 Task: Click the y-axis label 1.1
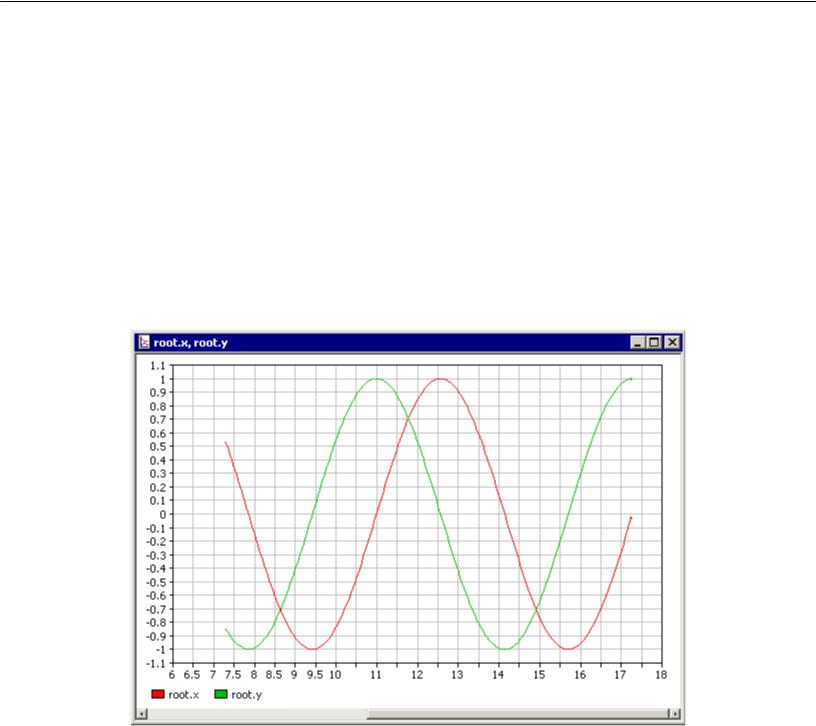point(158,366)
